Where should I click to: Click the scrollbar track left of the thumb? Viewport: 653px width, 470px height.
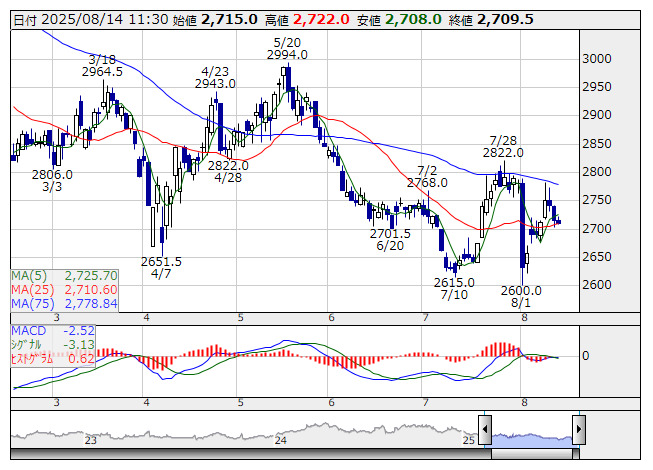251,454
